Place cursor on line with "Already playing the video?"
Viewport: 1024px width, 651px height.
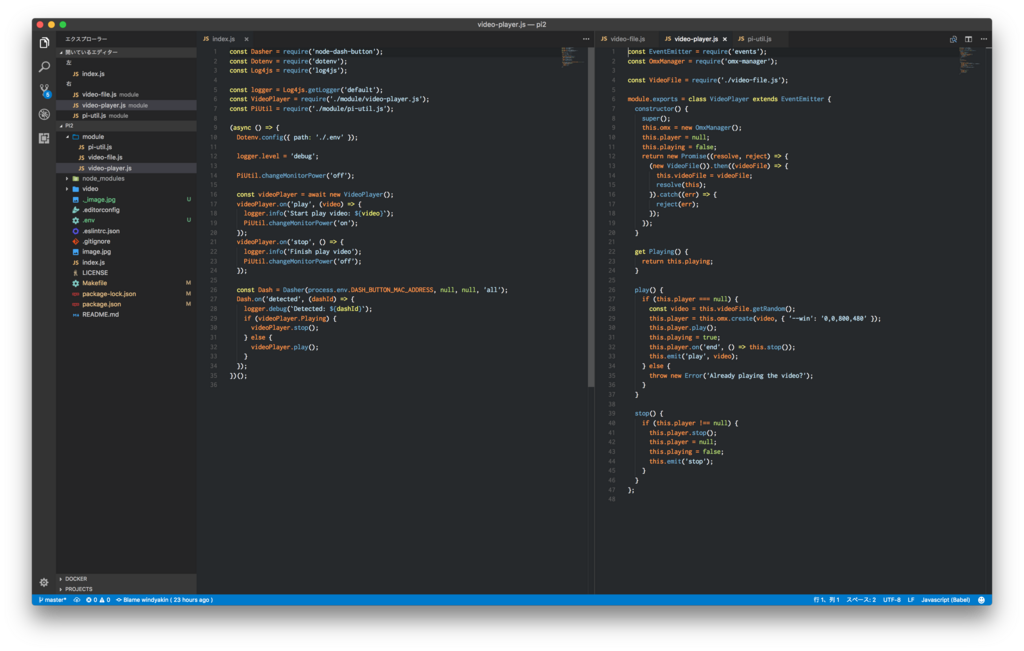tap(731, 376)
